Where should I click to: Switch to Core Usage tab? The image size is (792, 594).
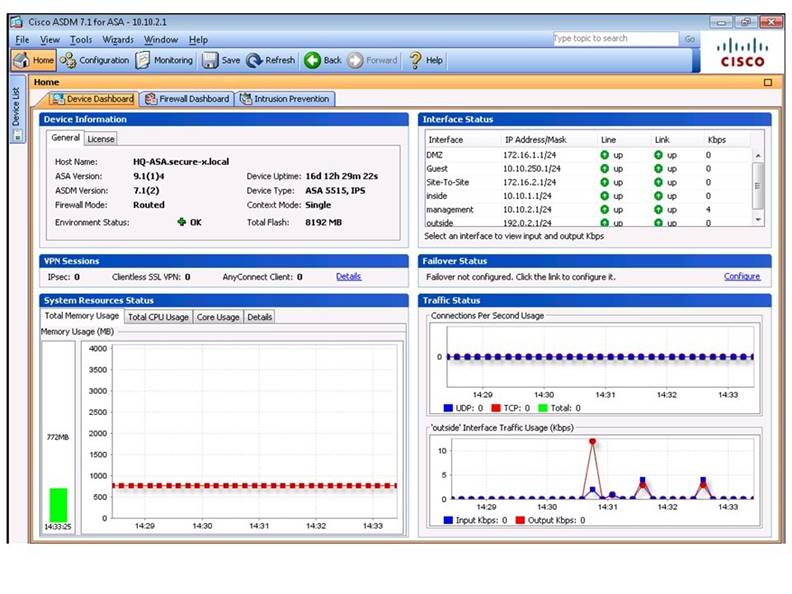pos(218,317)
